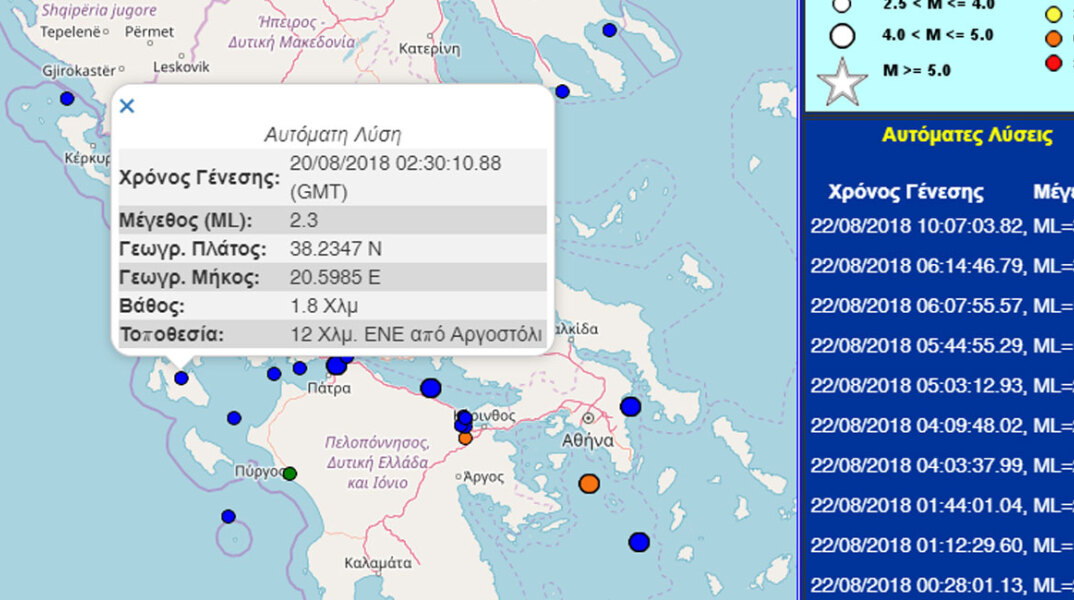Click the Καλαμάτα city label on the map
Screen dimensions: 1074x600
pyautogui.click(x=377, y=563)
